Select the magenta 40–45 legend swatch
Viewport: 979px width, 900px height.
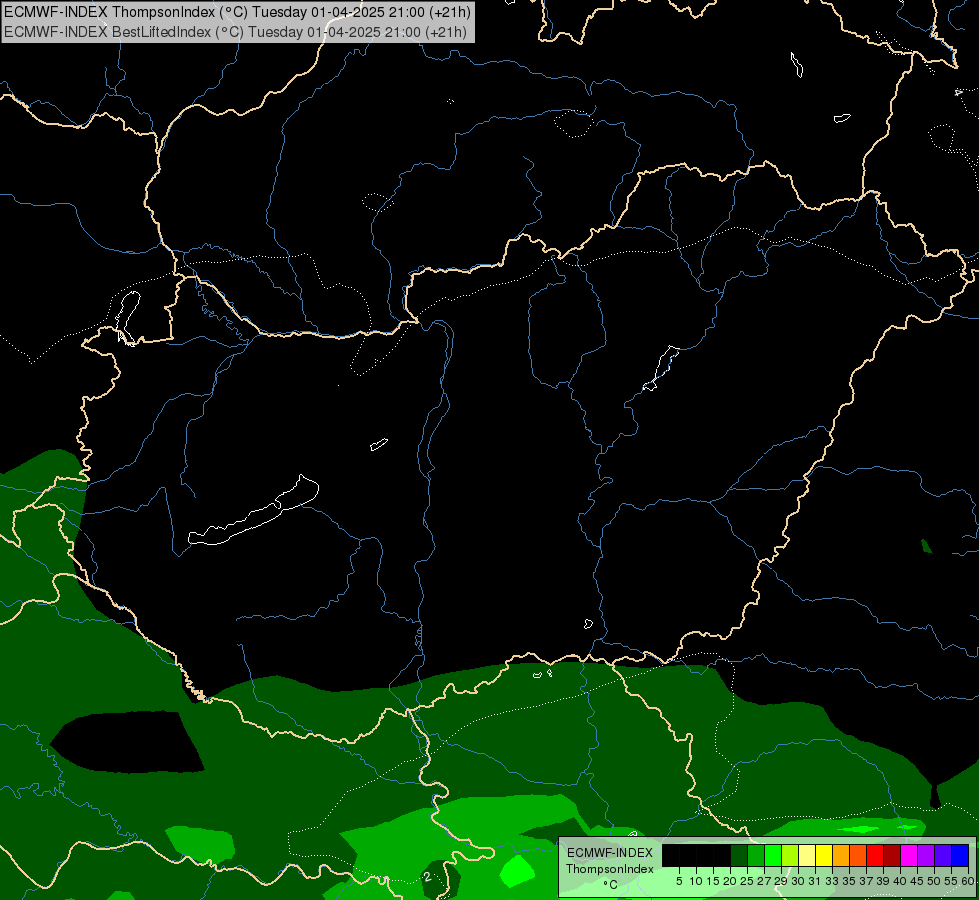[x=909, y=855]
